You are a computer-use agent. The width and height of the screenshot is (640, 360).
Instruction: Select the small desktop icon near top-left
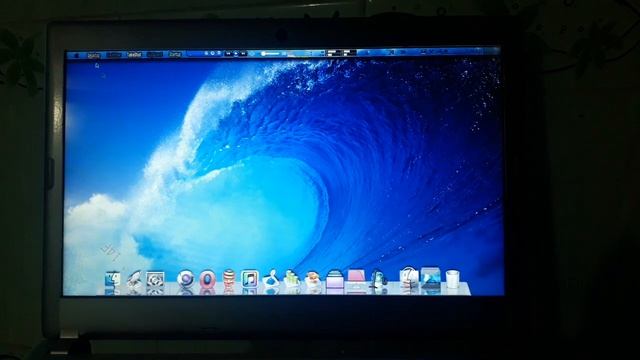(x=97, y=65)
